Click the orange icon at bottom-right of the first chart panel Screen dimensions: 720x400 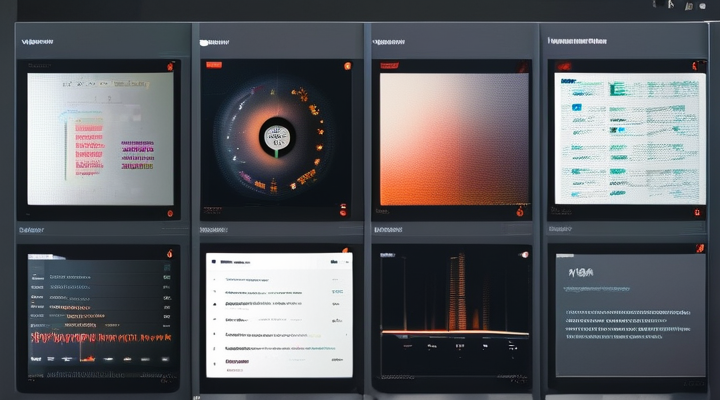tap(170, 212)
